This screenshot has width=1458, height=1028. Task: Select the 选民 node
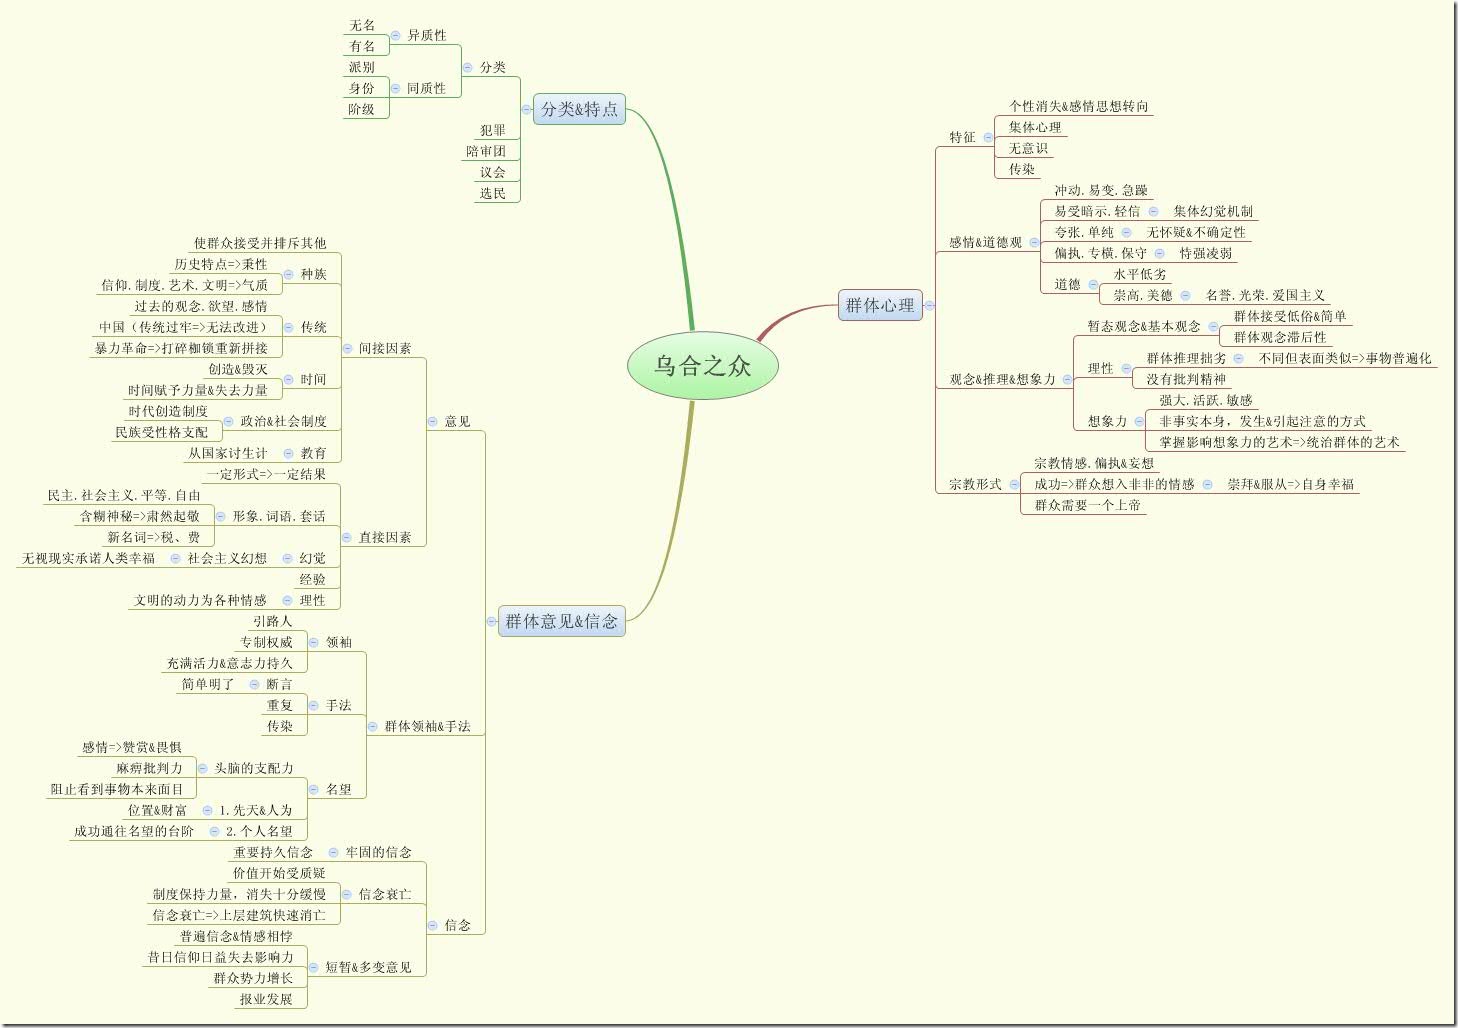coord(493,193)
